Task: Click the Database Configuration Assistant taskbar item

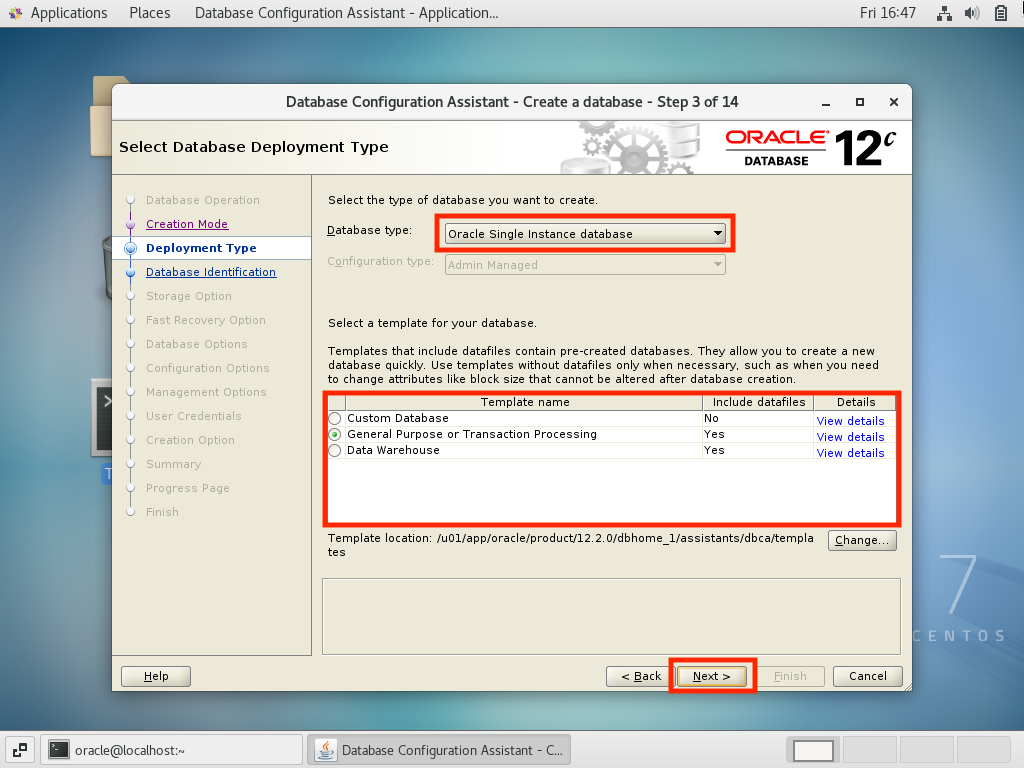Action: click(440, 750)
